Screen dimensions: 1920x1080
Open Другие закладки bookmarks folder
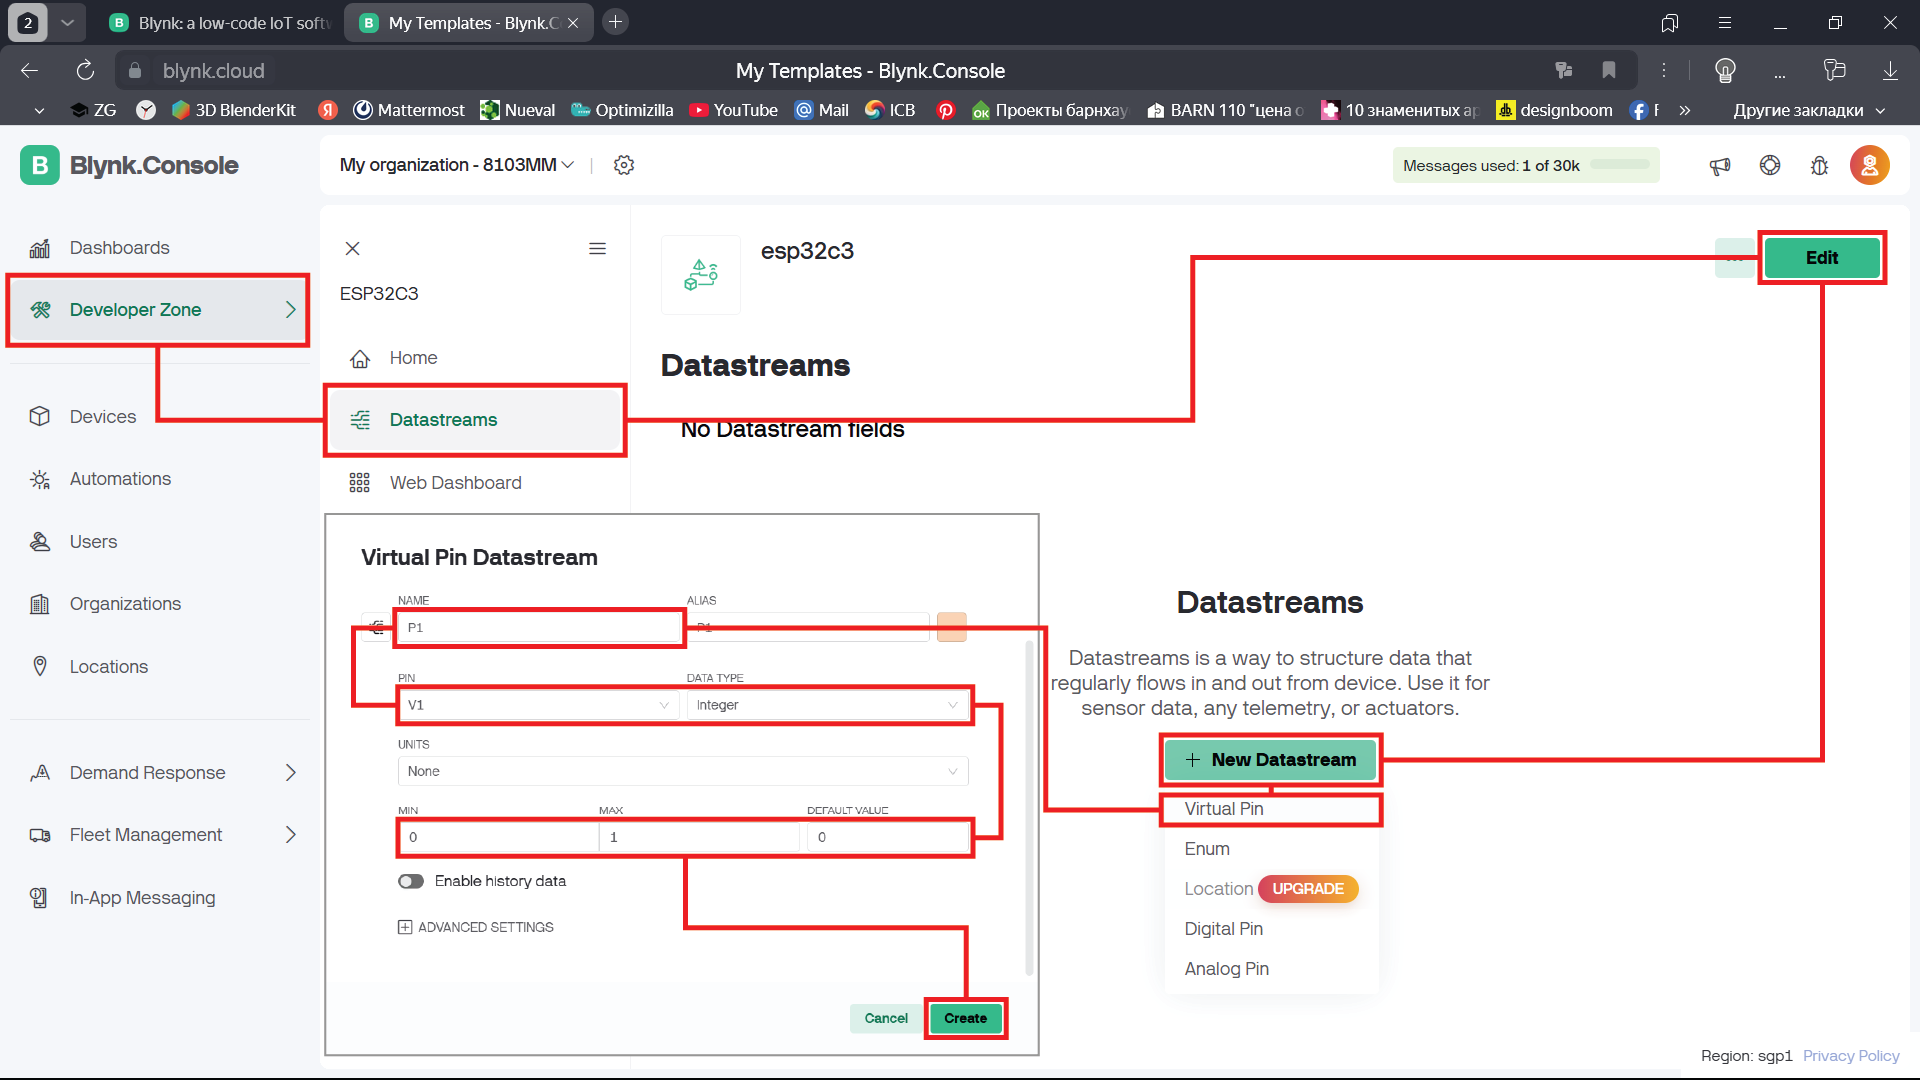tap(1808, 110)
